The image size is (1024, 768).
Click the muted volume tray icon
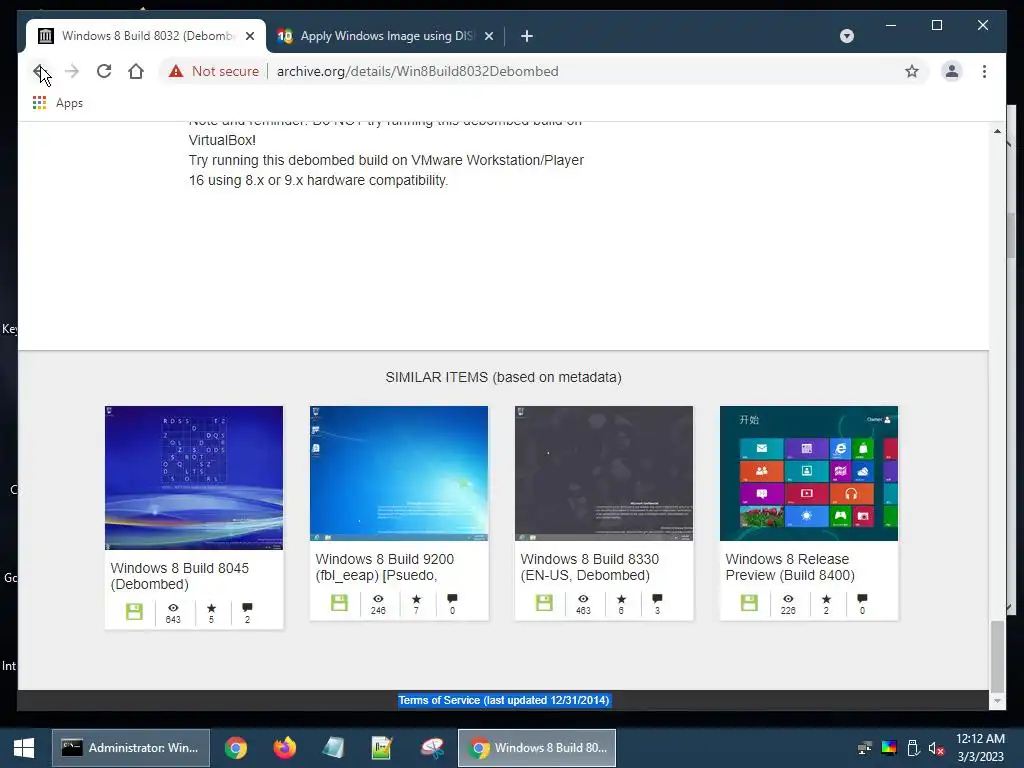pyautogui.click(x=936, y=748)
